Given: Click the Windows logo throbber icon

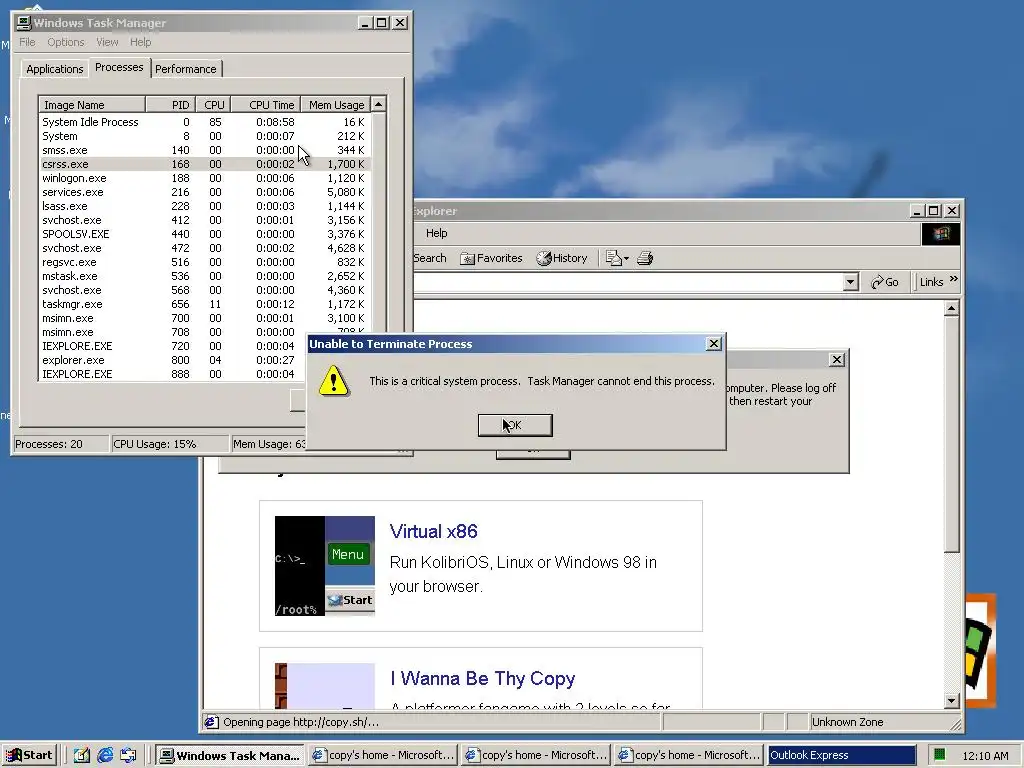Looking at the screenshot, I should coord(940,234).
